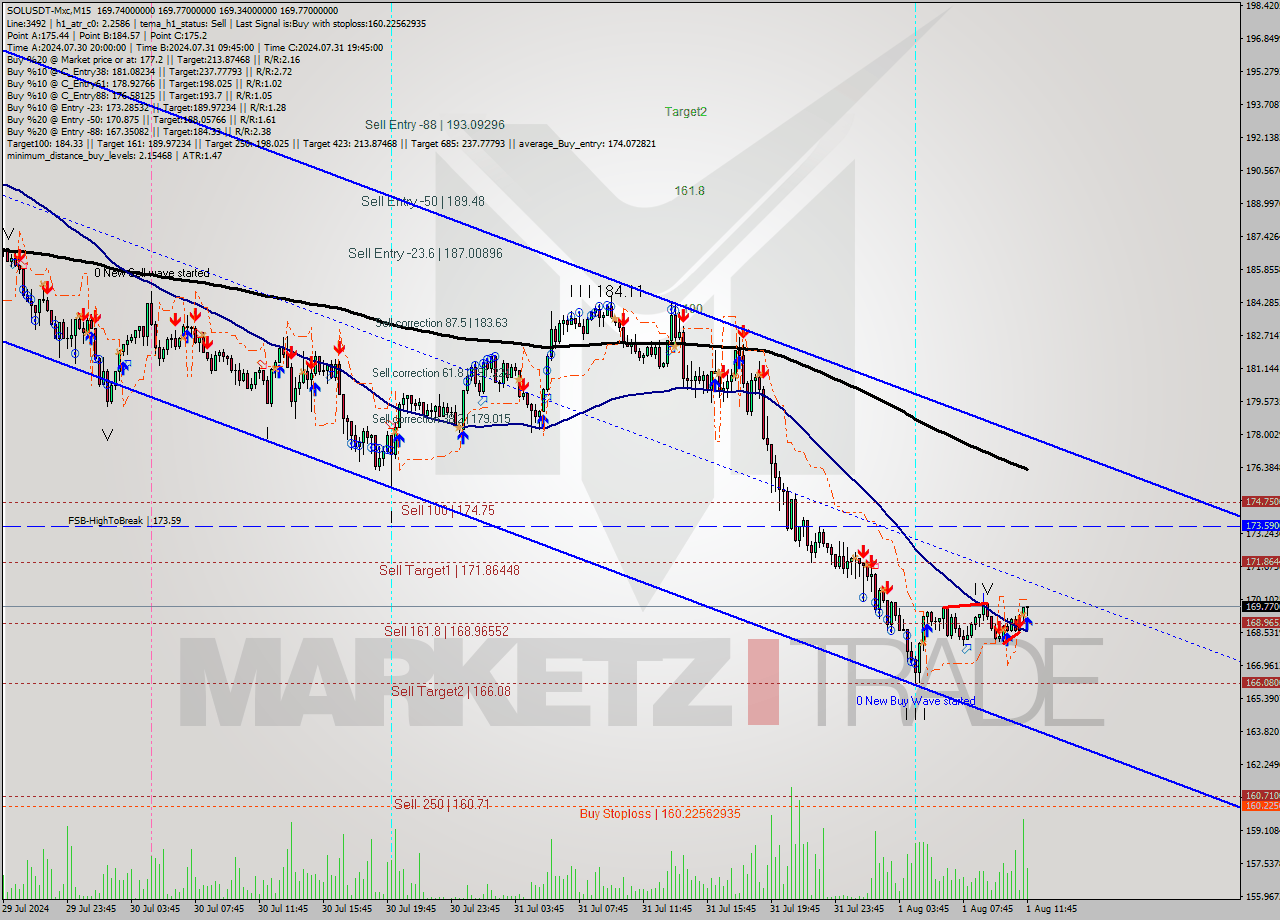Image resolution: width=1280 pixels, height=920 pixels.
Task: Click the red 160.710 price axis tag
Action: (1260, 795)
